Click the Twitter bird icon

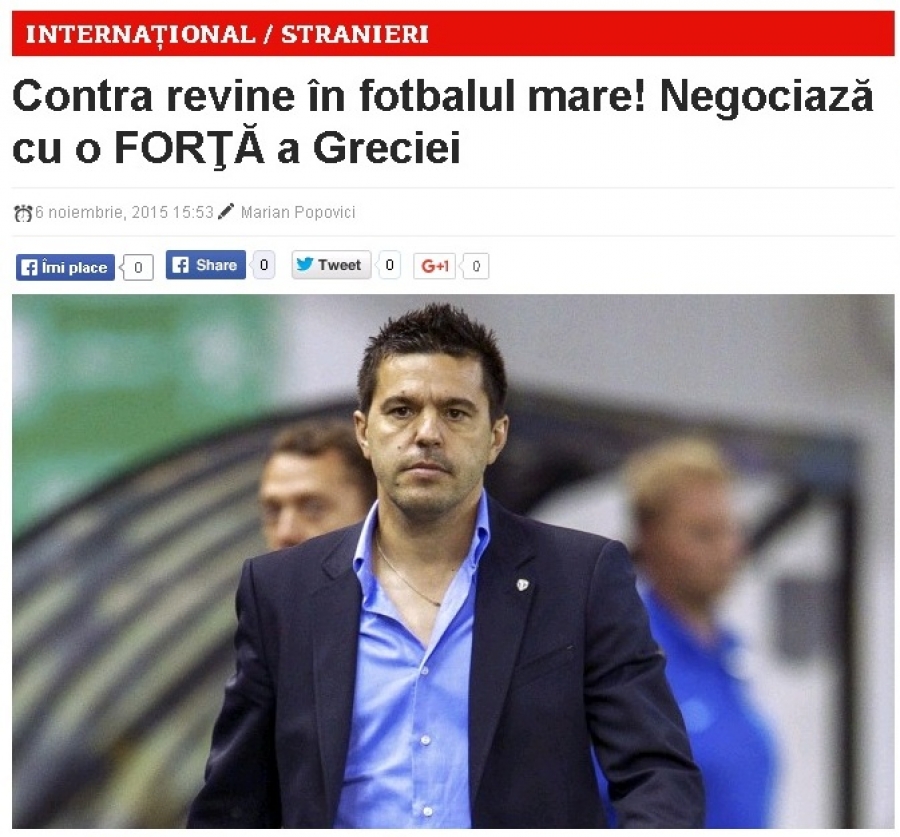[x=304, y=264]
